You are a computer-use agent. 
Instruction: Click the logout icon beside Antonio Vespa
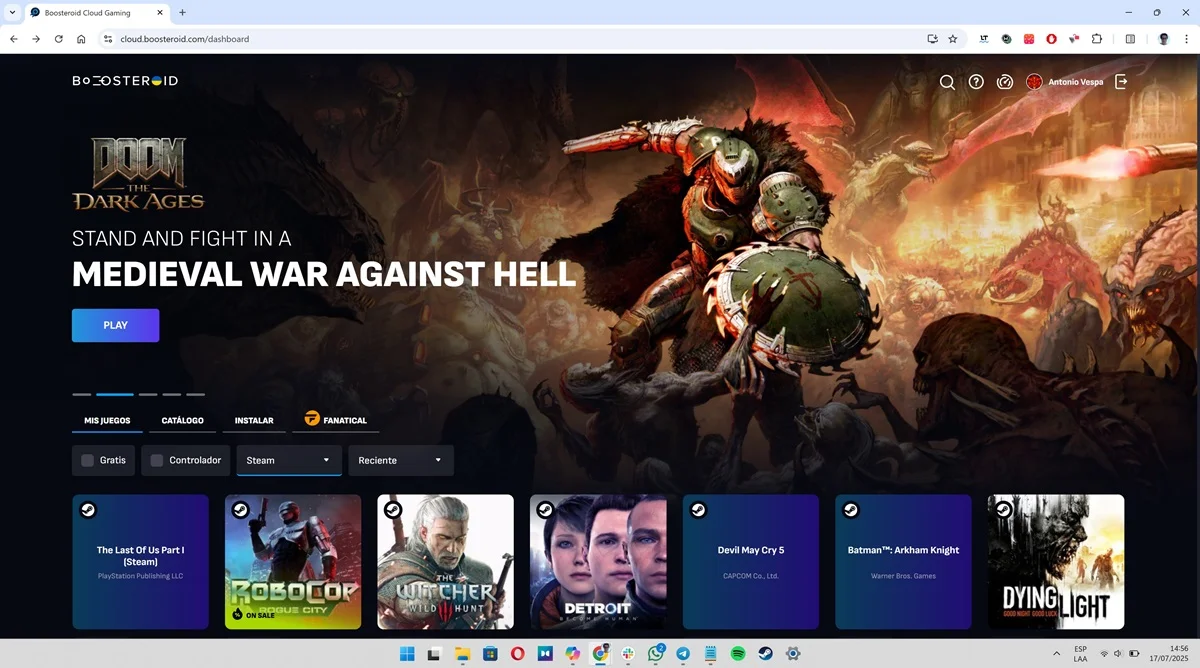click(x=1121, y=82)
